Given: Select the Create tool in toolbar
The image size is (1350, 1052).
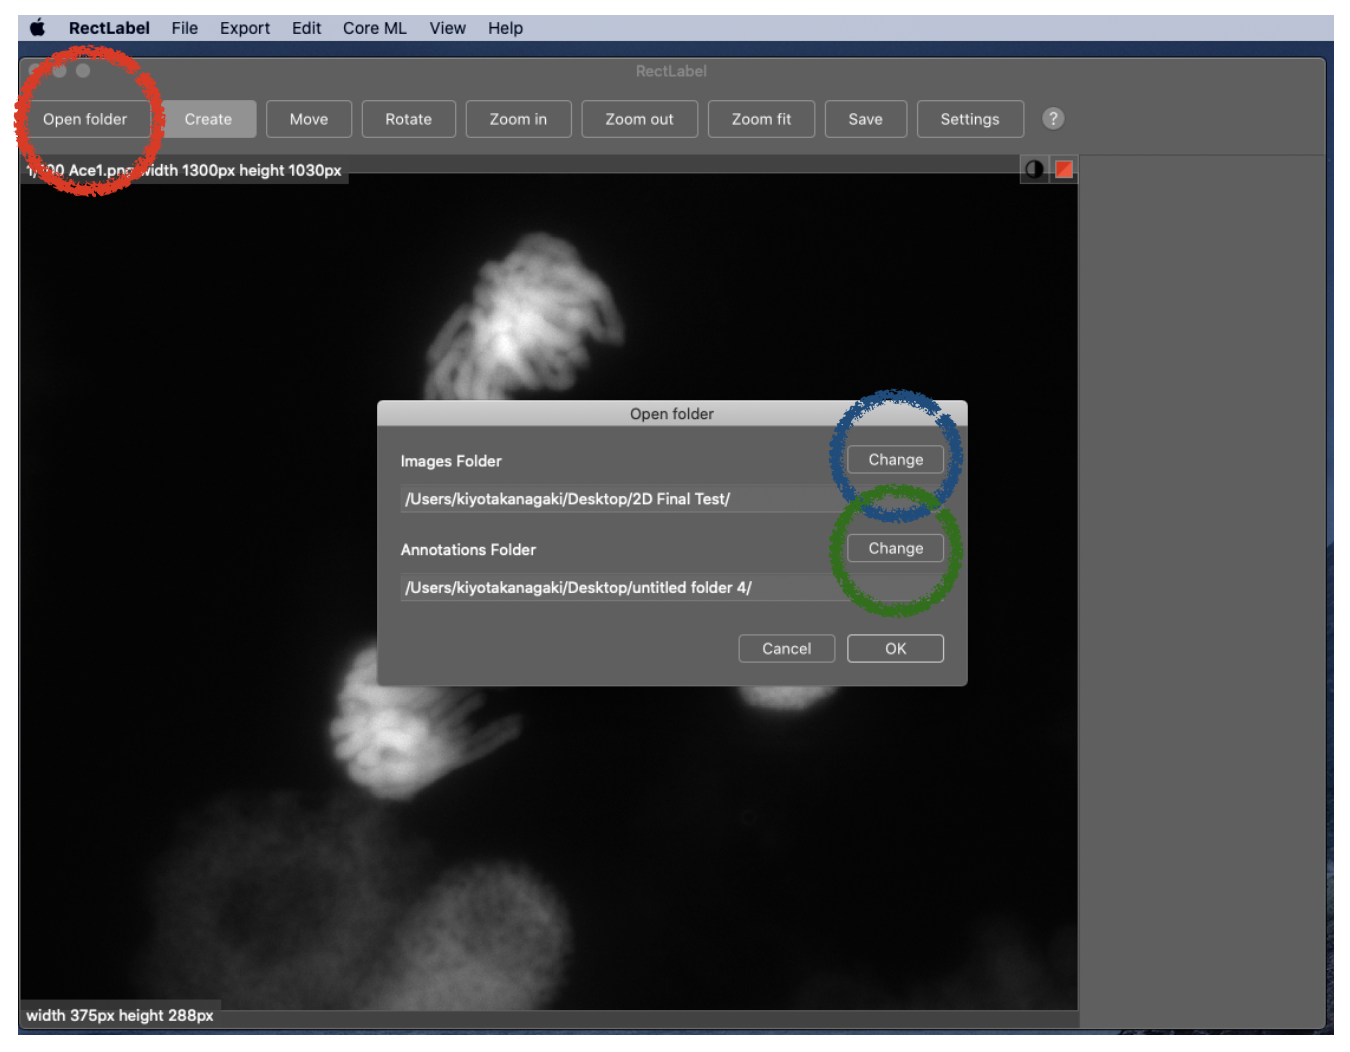Looking at the screenshot, I should pyautogui.click(x=208, y=119).
